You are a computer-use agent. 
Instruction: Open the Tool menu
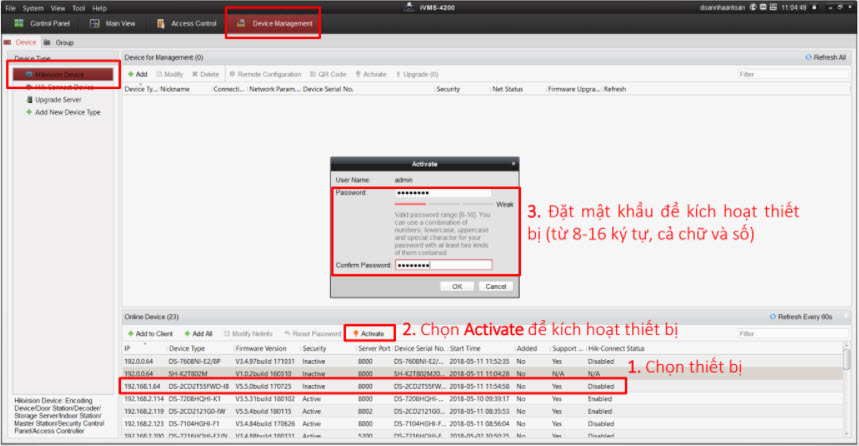[x=78, y=7]
